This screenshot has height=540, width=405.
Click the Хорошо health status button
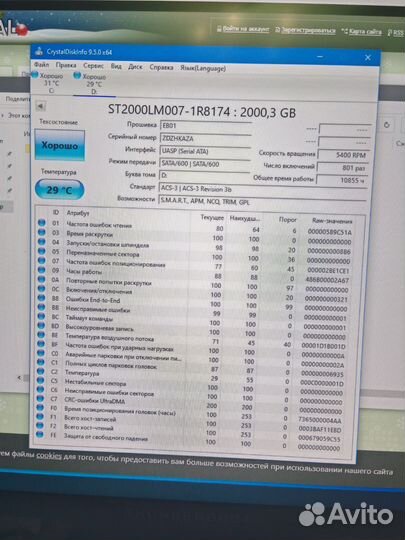(x=60, y=145)
